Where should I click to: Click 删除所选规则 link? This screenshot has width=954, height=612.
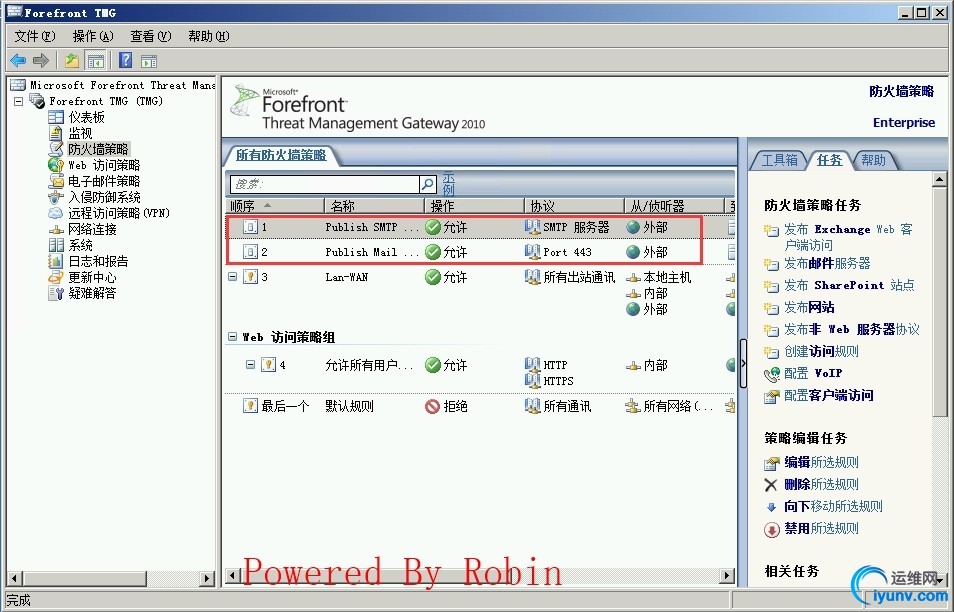[821, 484]
